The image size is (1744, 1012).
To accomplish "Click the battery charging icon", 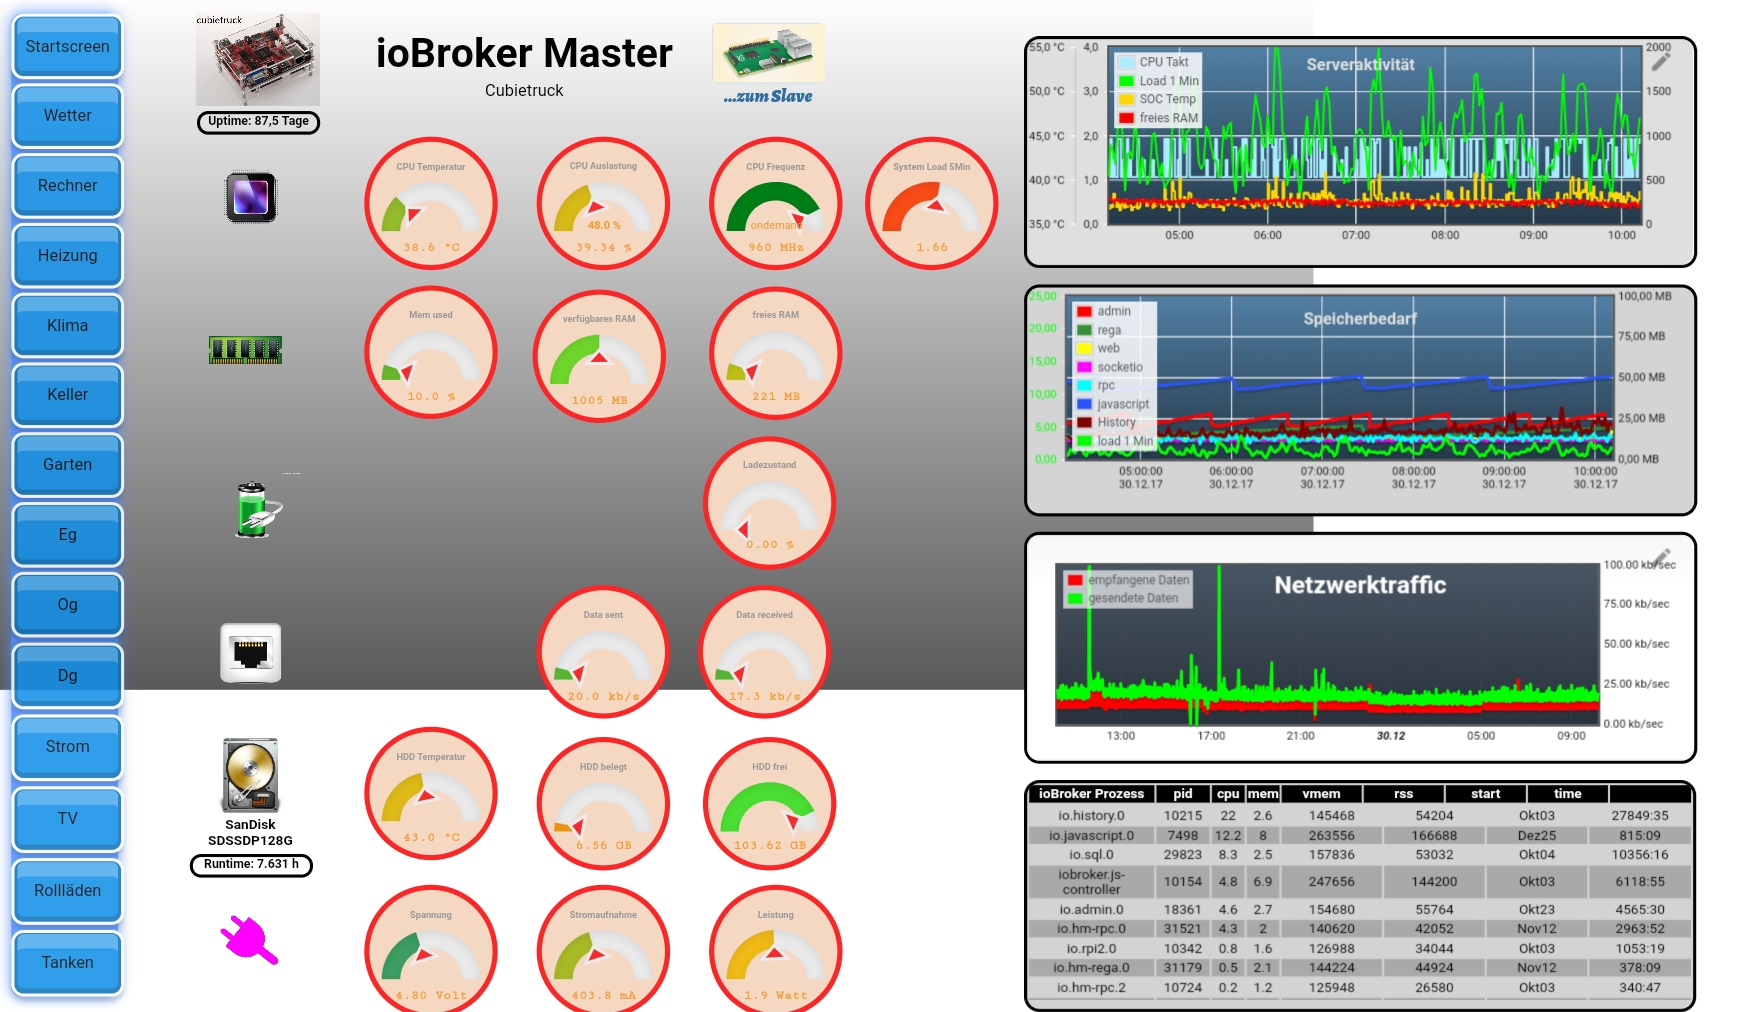I will 258,510.
